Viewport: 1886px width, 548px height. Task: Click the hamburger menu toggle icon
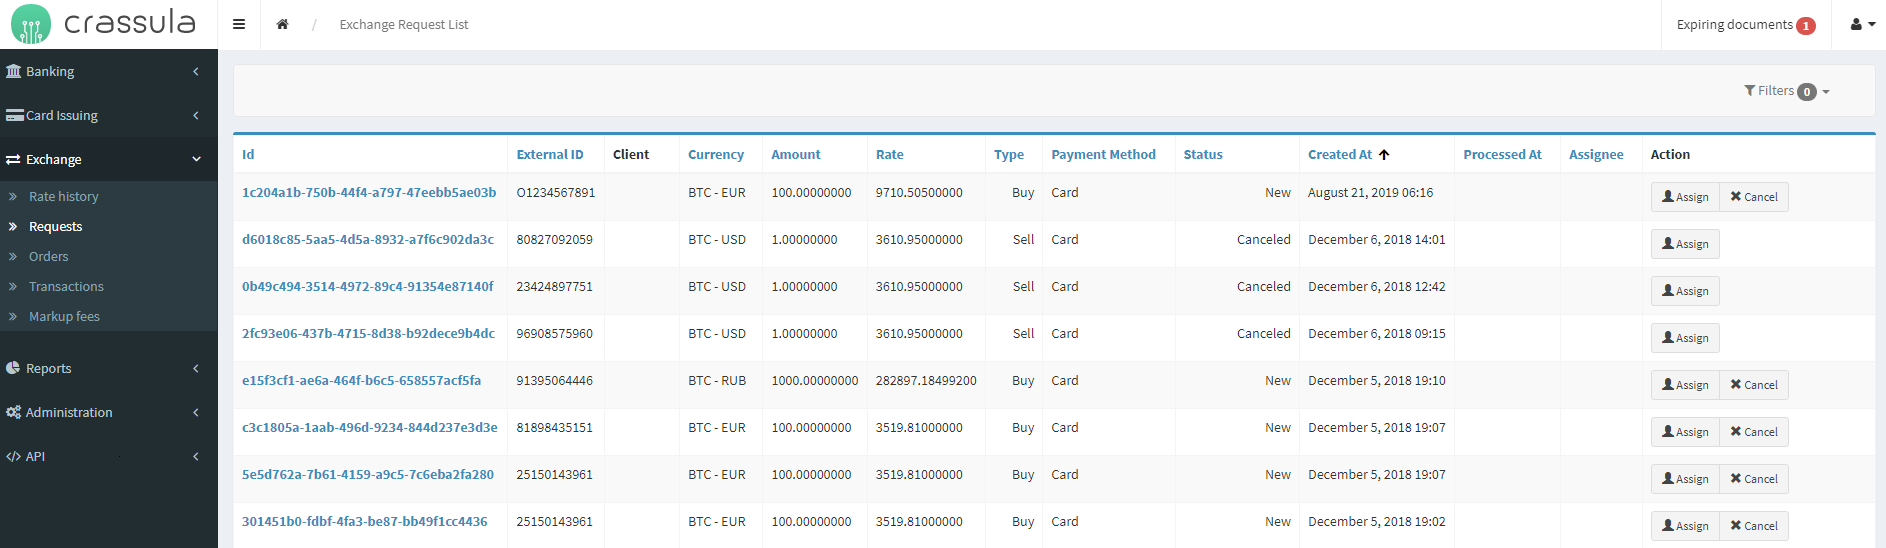[x=239, y=24]
